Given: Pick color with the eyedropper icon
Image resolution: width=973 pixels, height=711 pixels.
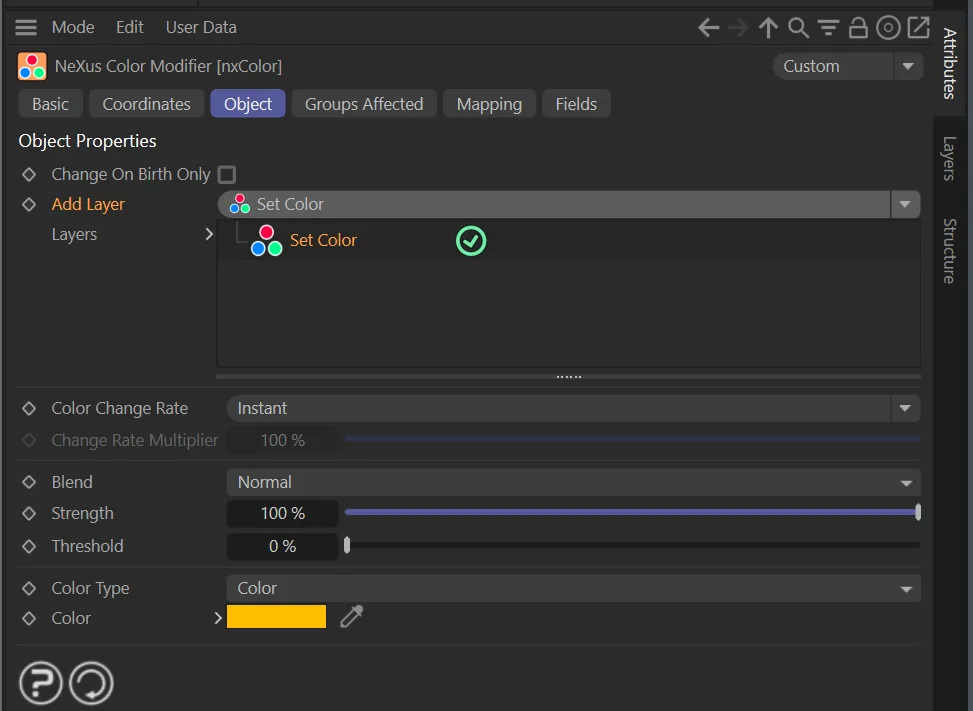Looking at the screenshot, I should point(351,617).
